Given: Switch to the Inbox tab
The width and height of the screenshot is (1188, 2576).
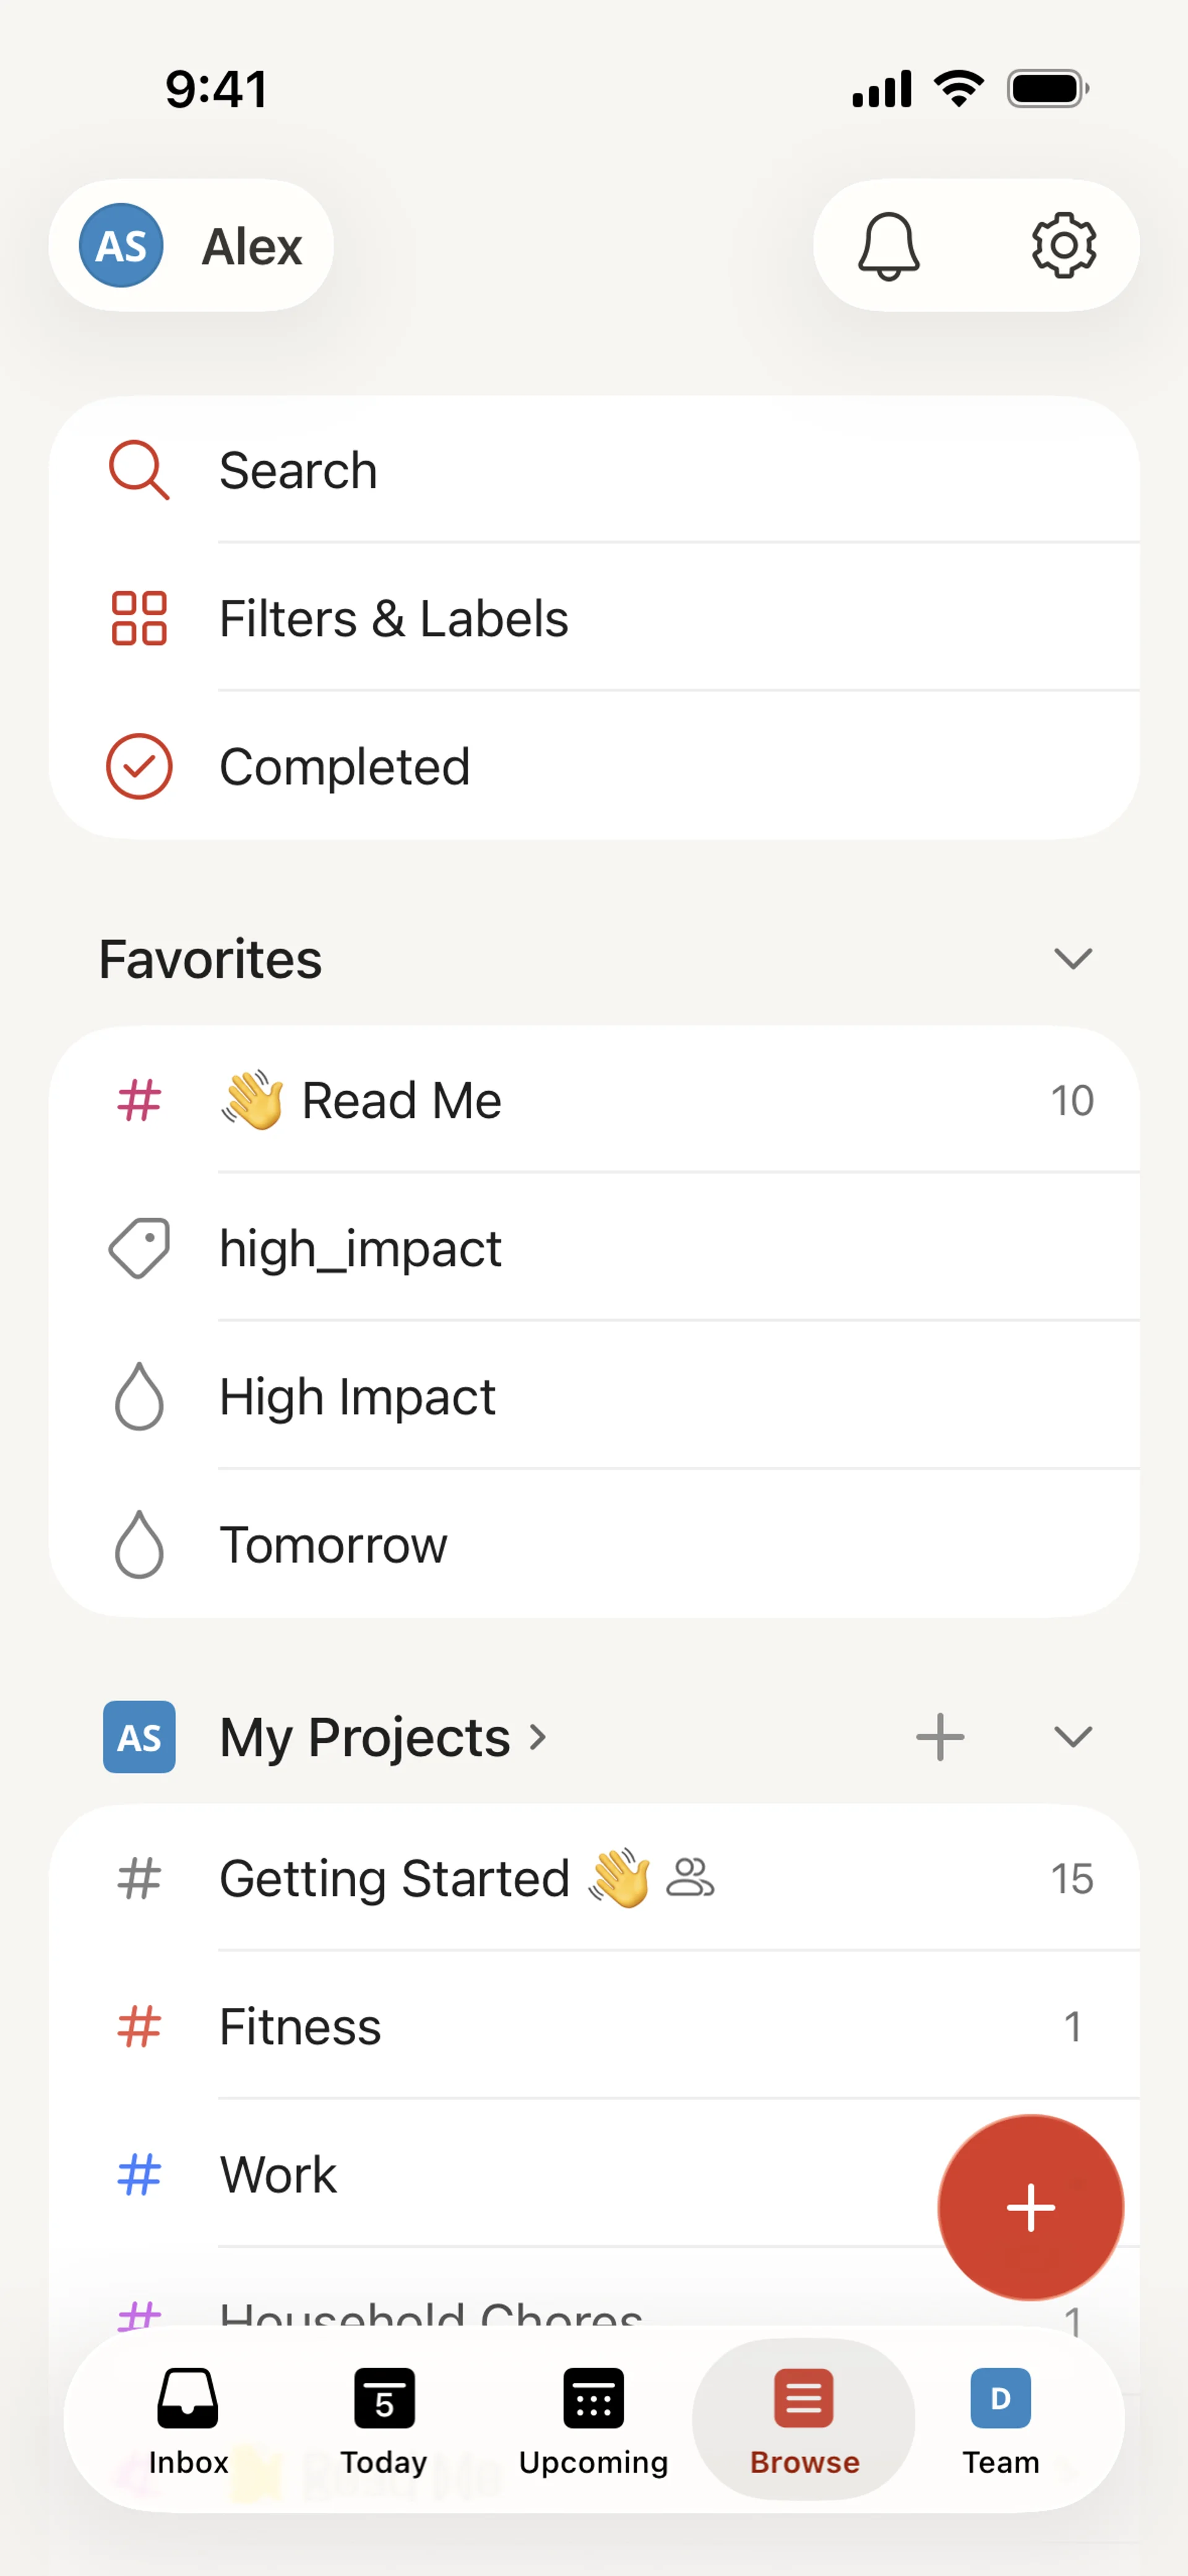Looking at the screenshot, I should pos(188,2418).
